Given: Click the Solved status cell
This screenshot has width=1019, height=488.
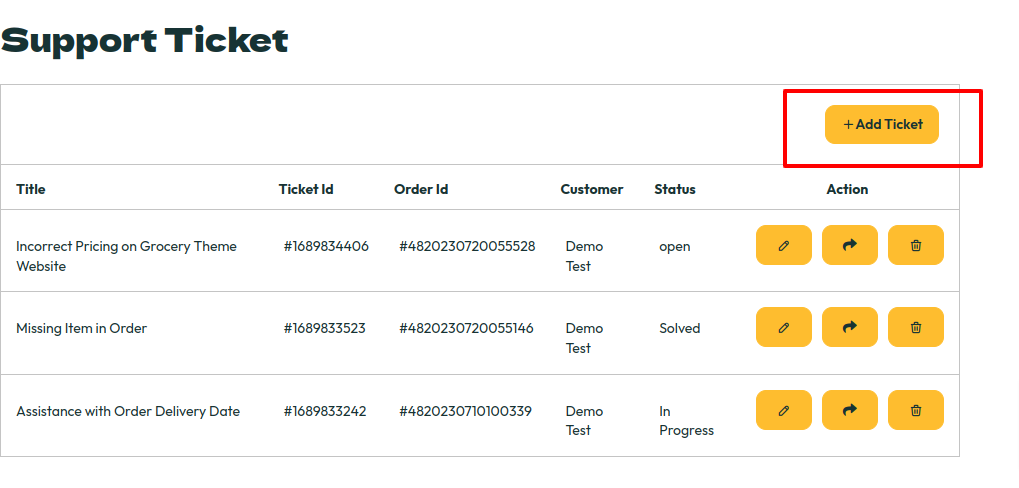Looking at the screenshot, I should pyautogui.click(x=680, y=328).
